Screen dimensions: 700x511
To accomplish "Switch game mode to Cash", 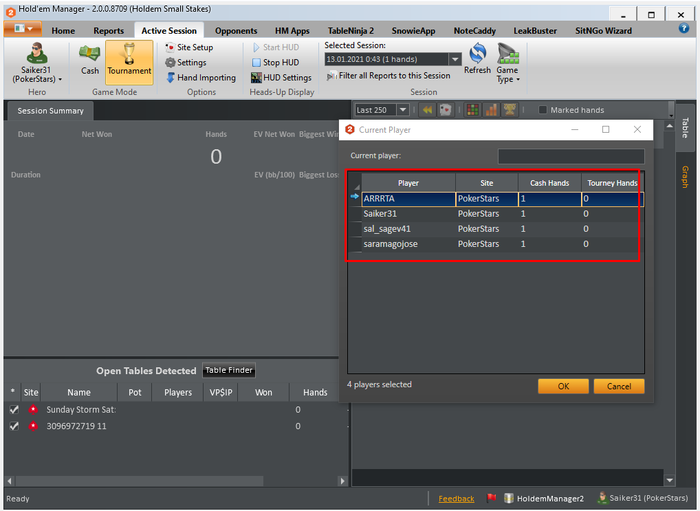I will [90, 59].
